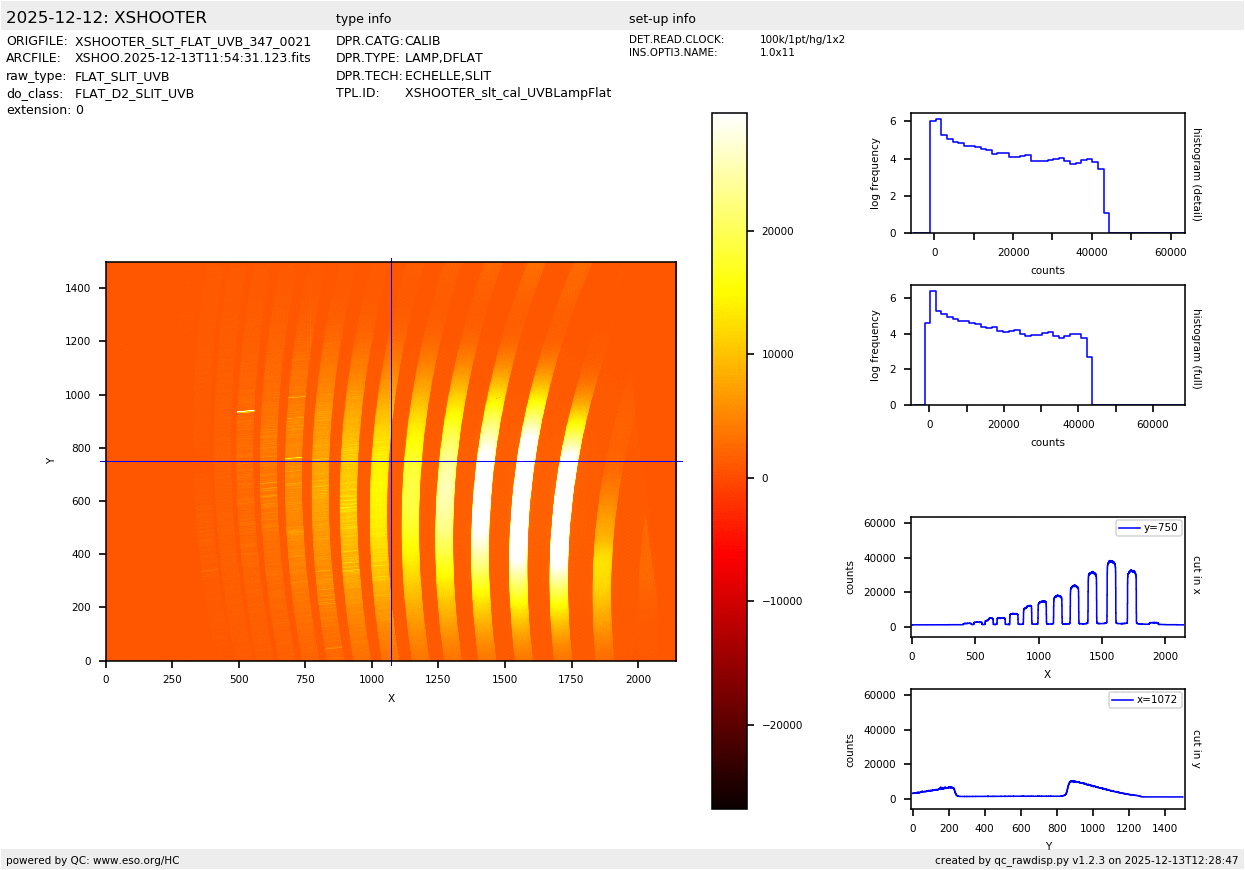Screen dimensions: 1245x870
Task: Click the INS.OPTI3.NAME value 1.0x11
Action: (777, 53)
